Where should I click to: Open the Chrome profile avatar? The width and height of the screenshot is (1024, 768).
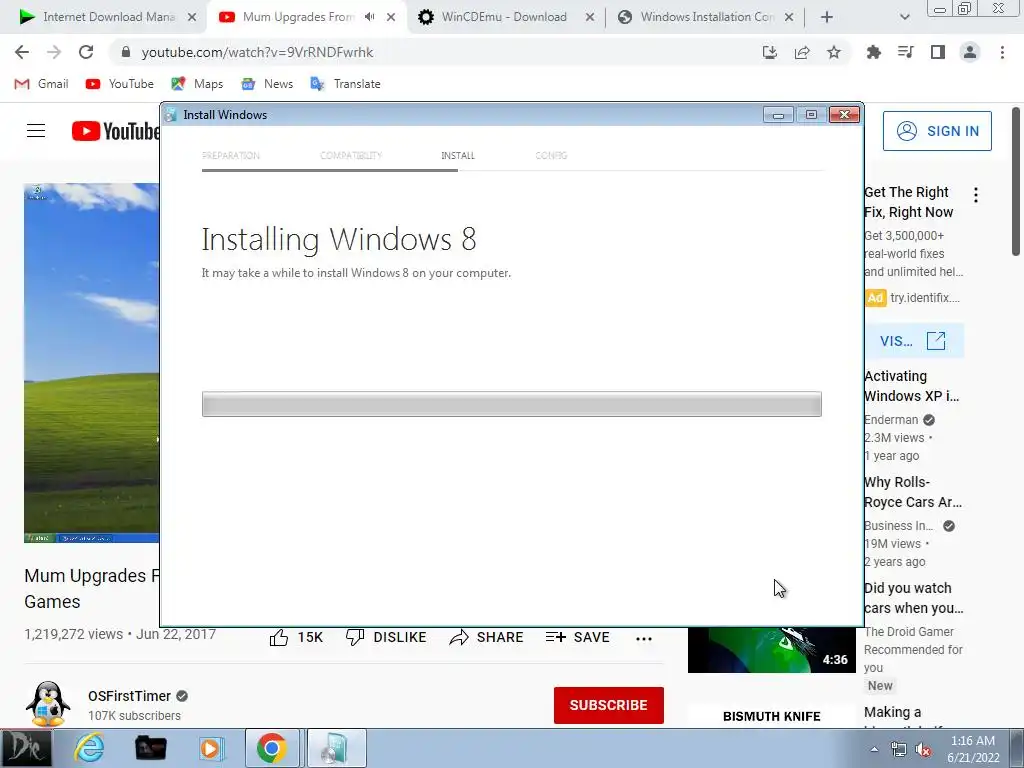[970, 52]
